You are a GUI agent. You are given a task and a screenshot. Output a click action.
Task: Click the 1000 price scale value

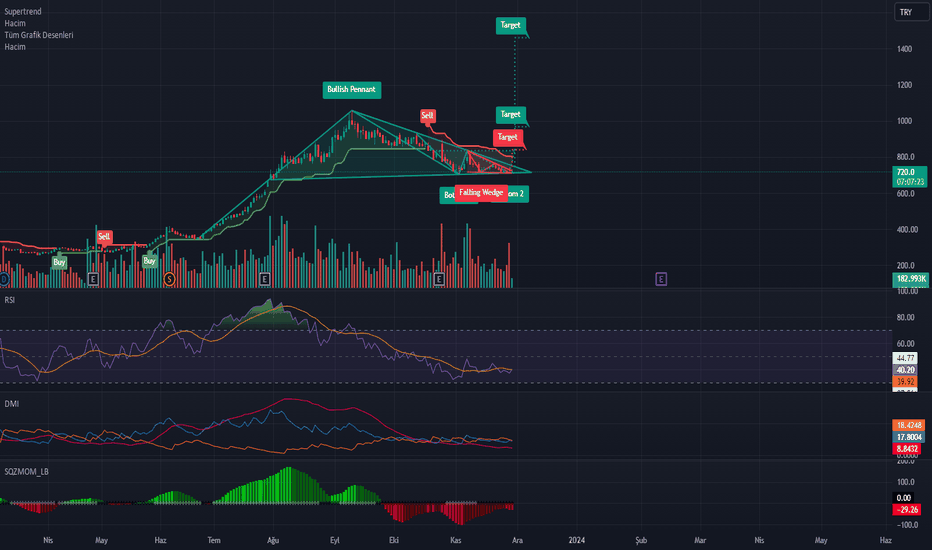pyautogui.click(x=904, y=121)
